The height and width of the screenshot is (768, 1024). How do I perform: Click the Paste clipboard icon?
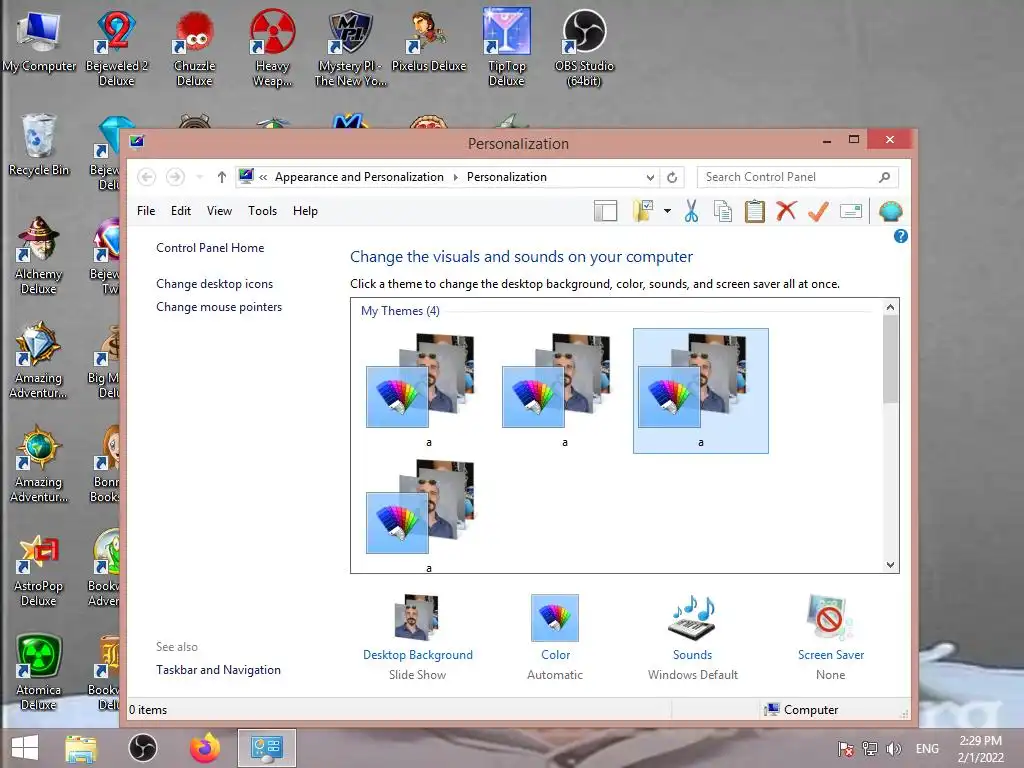[x=754, y=211]
